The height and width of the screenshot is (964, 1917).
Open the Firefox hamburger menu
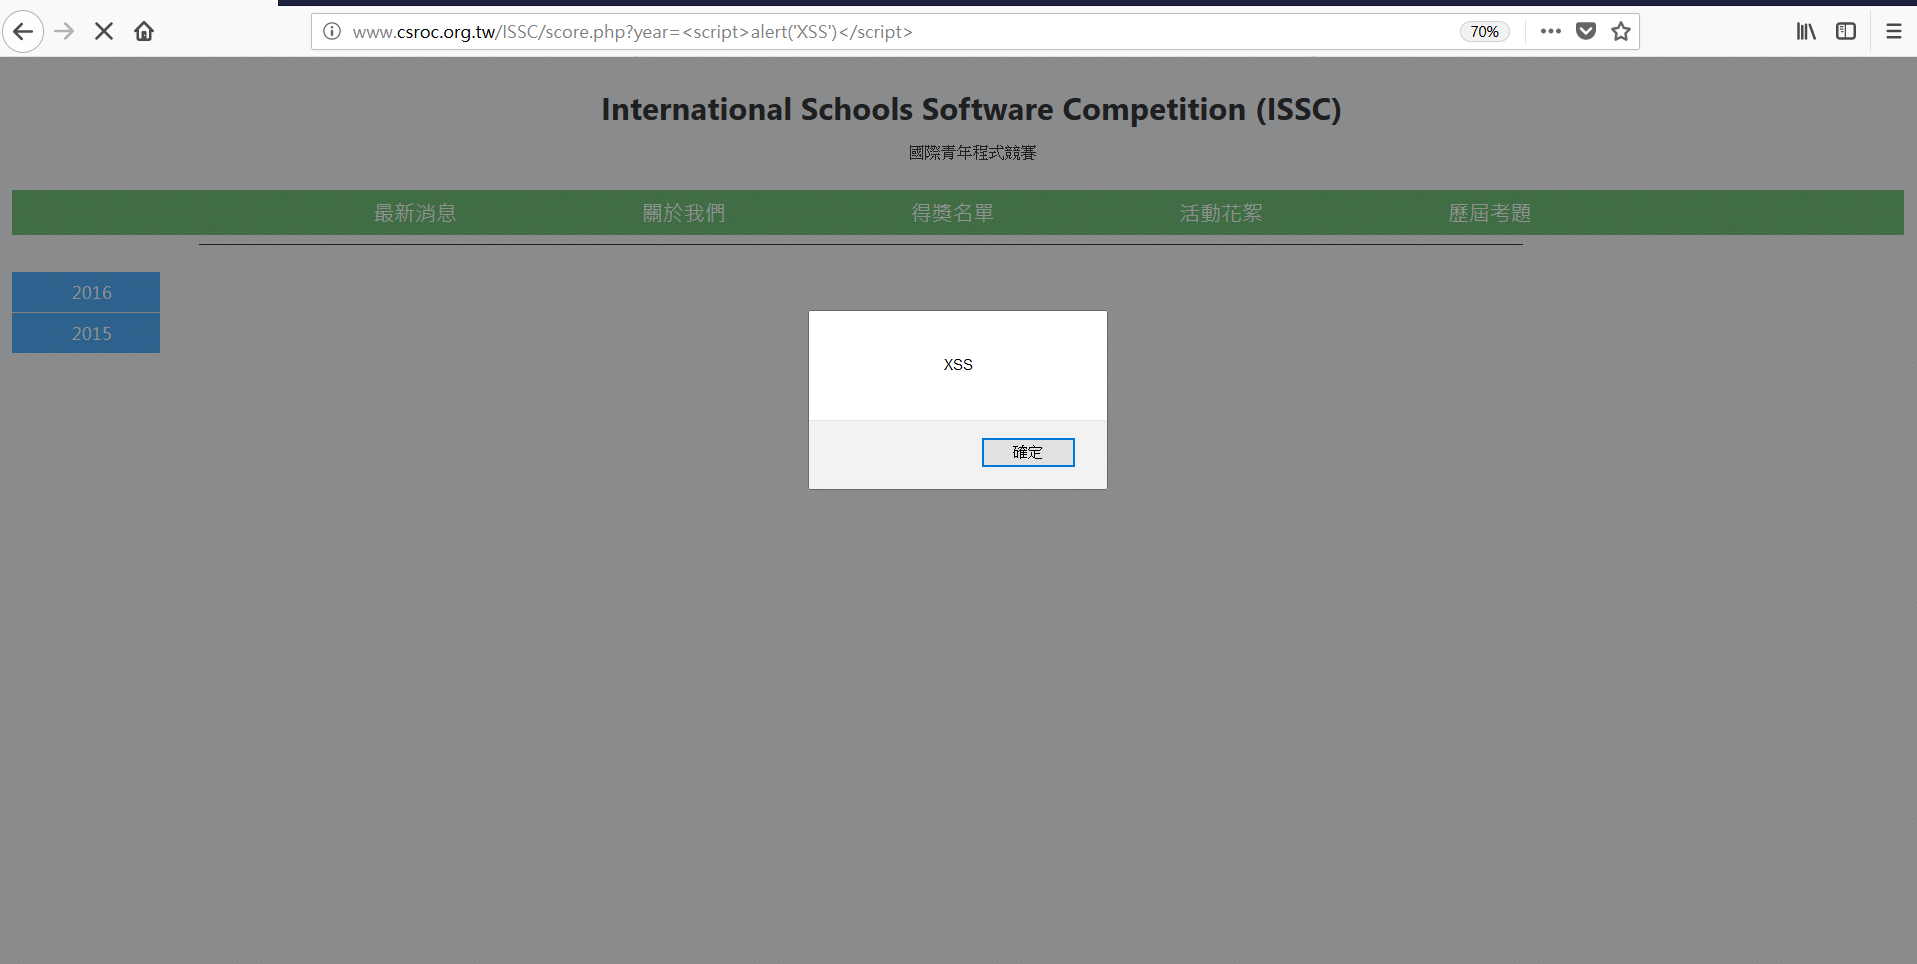[1894, 31]
